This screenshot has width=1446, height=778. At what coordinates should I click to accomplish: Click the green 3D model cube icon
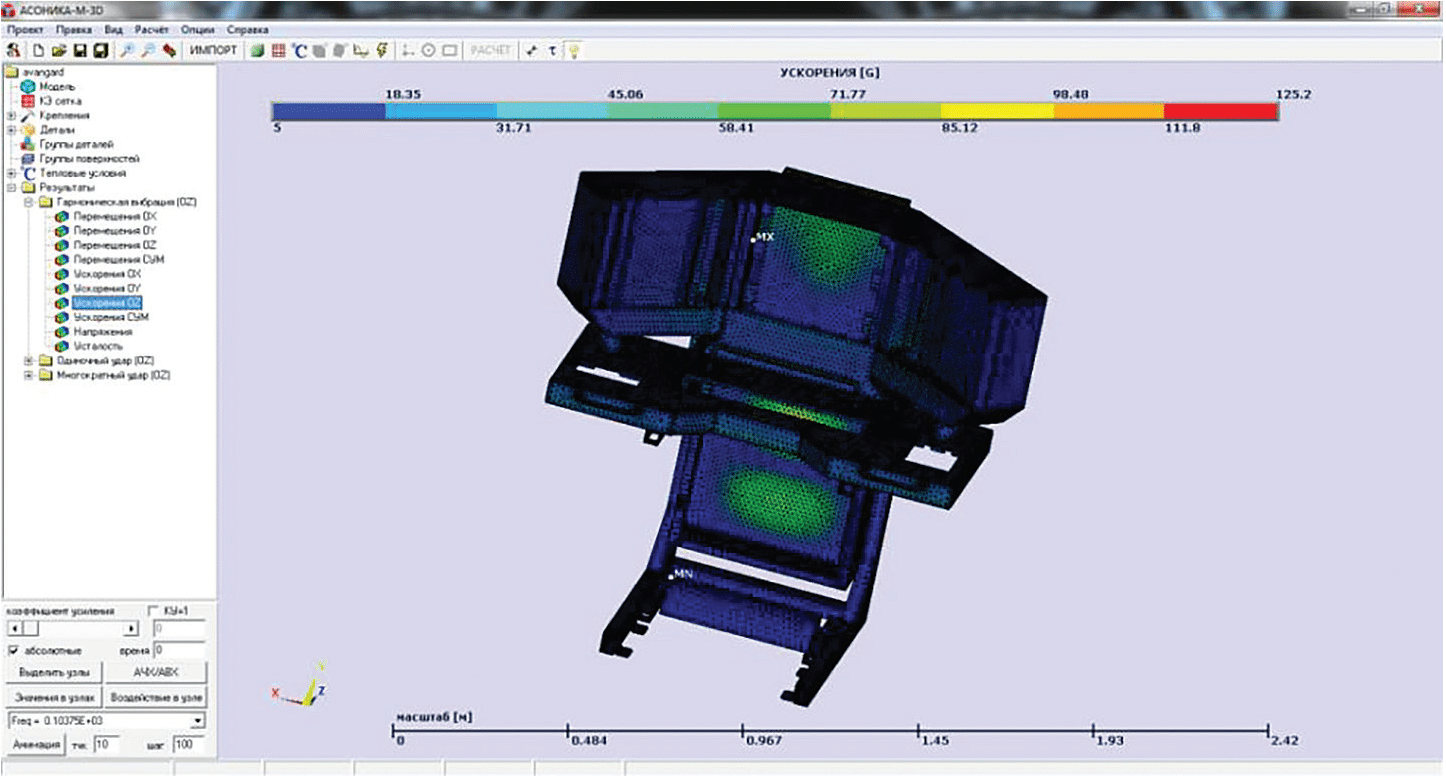pyautogui.click(x=258, y=50)
